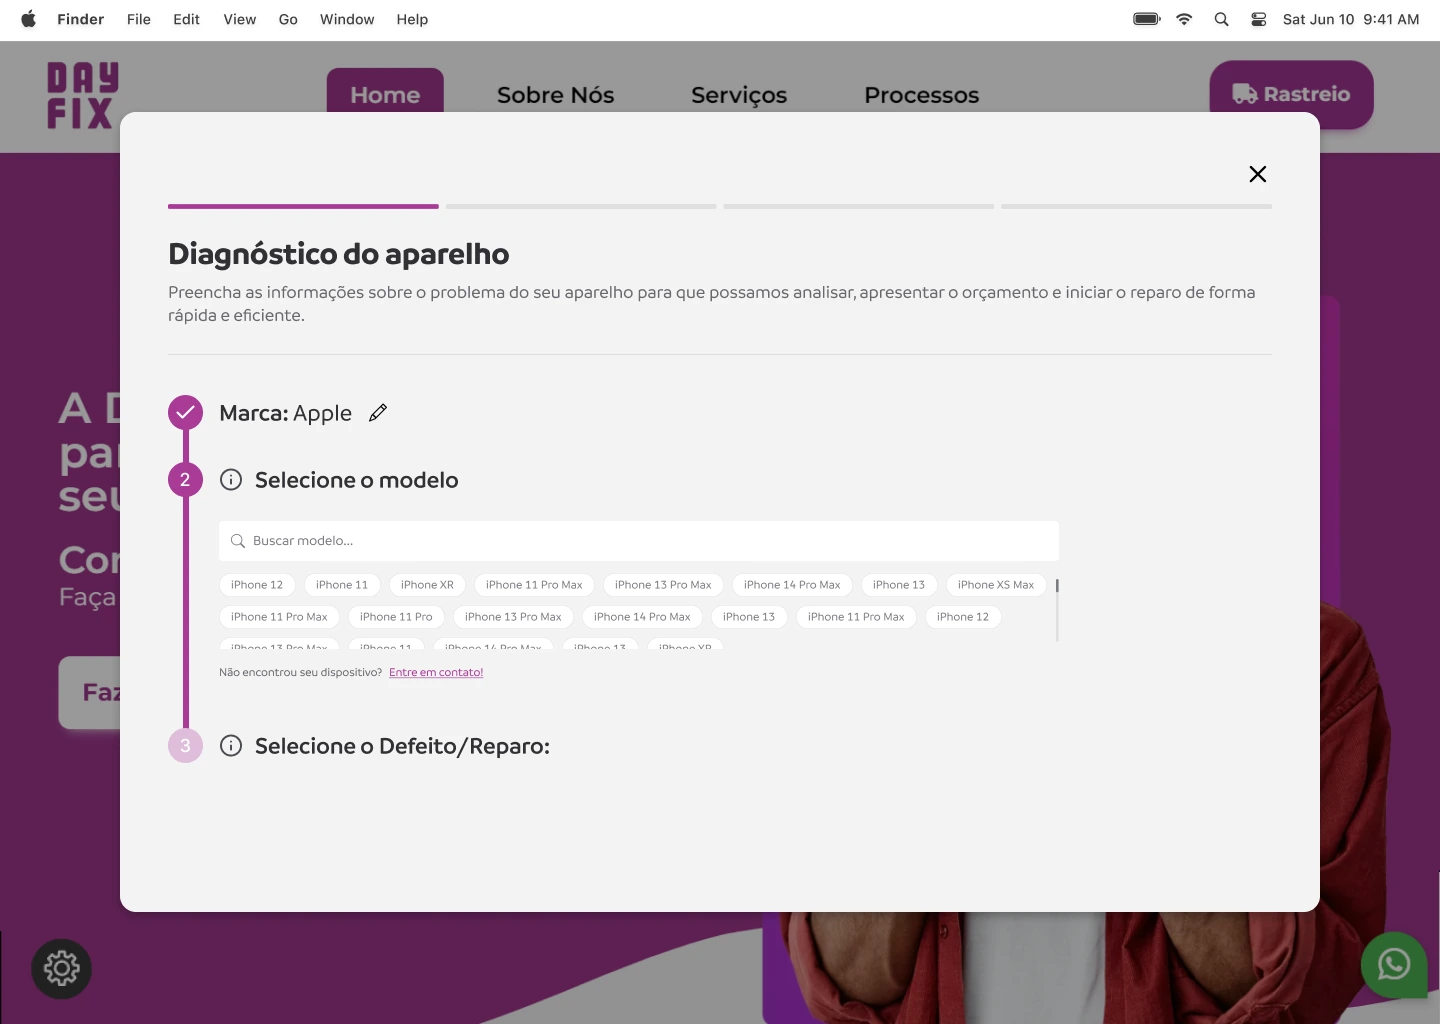Choose the iPhone XS Max model chip

coord(996,585)
